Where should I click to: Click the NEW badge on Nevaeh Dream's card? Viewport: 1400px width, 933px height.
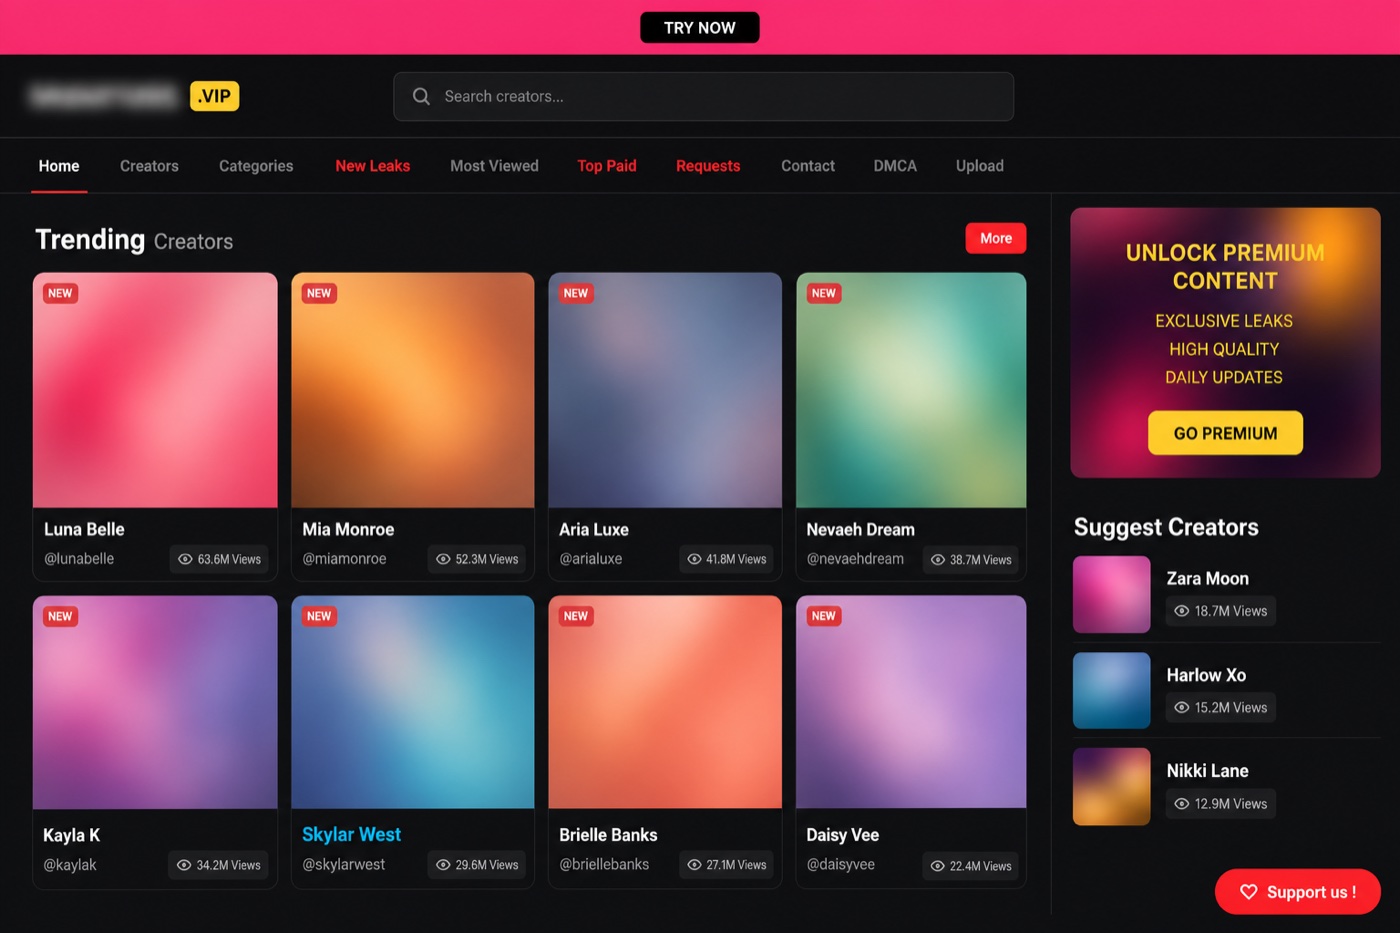pyautogui.click(x=824, y=293)
